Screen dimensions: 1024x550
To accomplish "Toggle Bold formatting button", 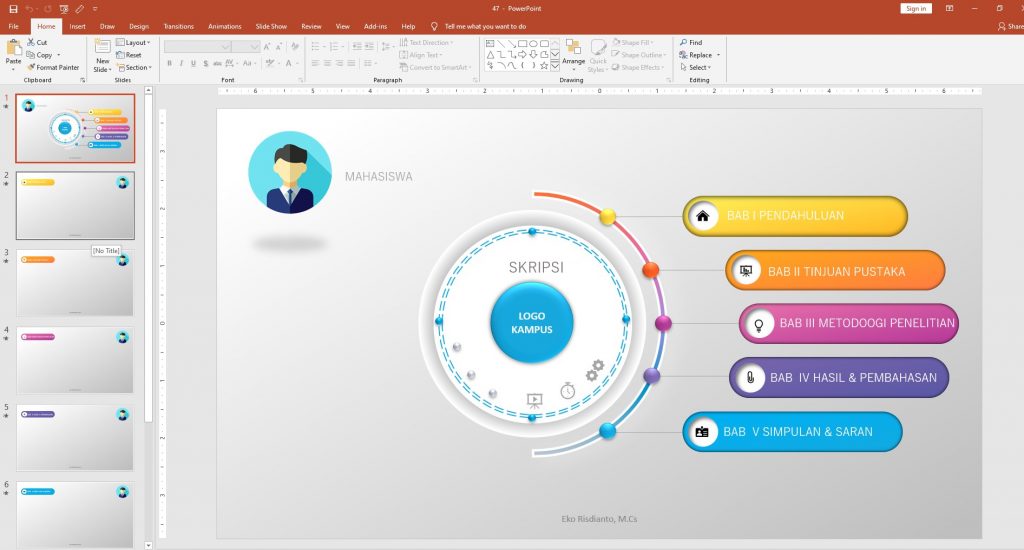I will (x=170, y=63).
